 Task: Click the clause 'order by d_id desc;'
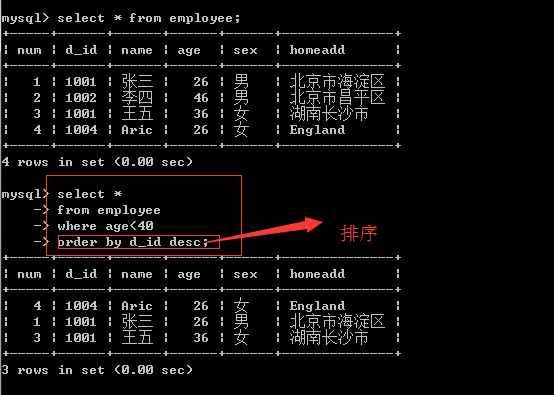click(133, 242)
